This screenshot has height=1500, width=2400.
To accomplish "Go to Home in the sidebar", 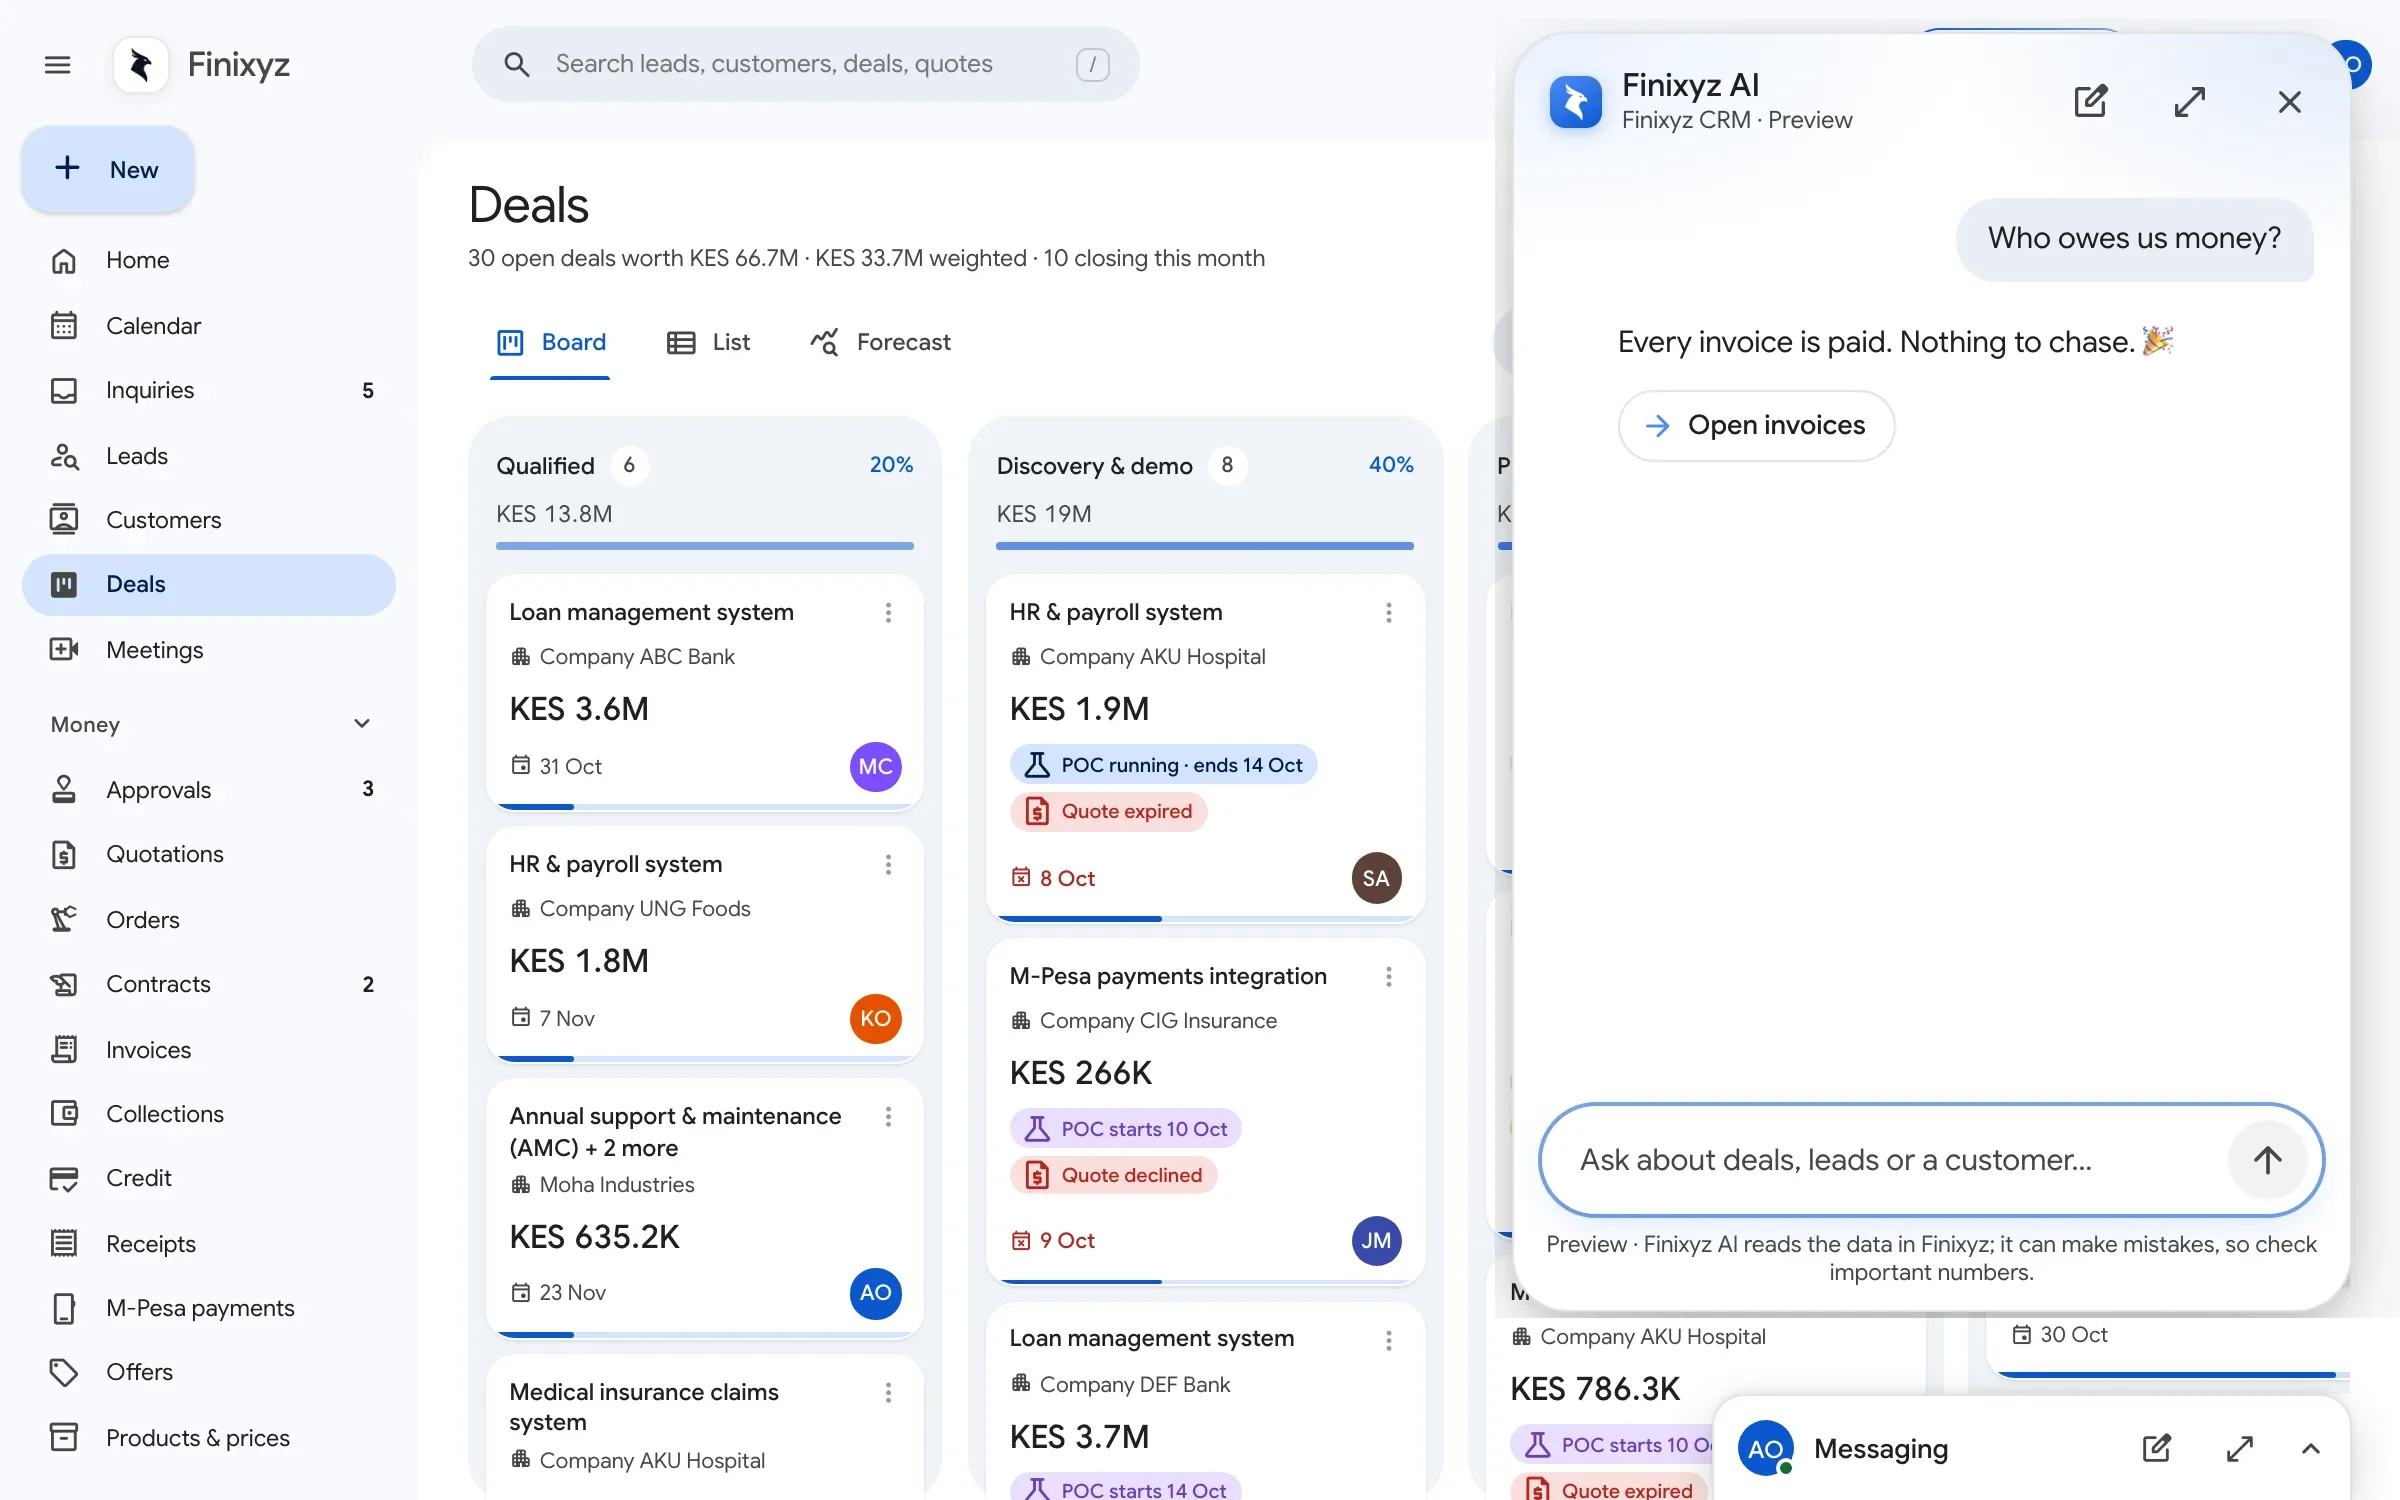I will [x=208, y=260].
